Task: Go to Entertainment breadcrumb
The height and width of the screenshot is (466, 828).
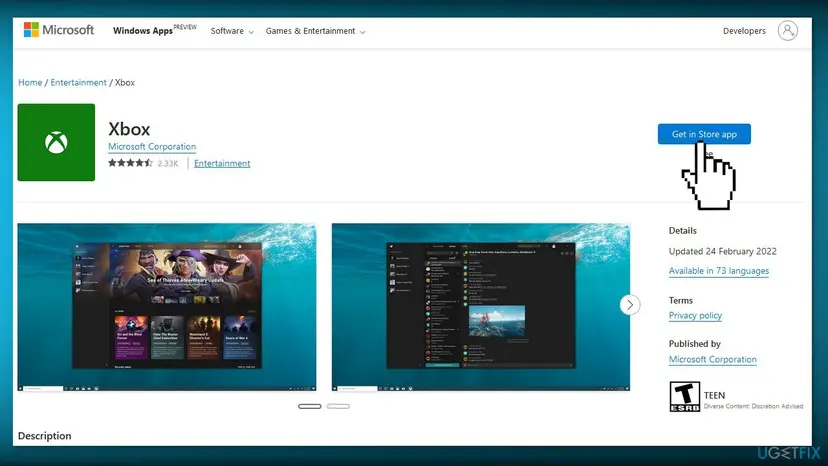Action: click(78, 82)
